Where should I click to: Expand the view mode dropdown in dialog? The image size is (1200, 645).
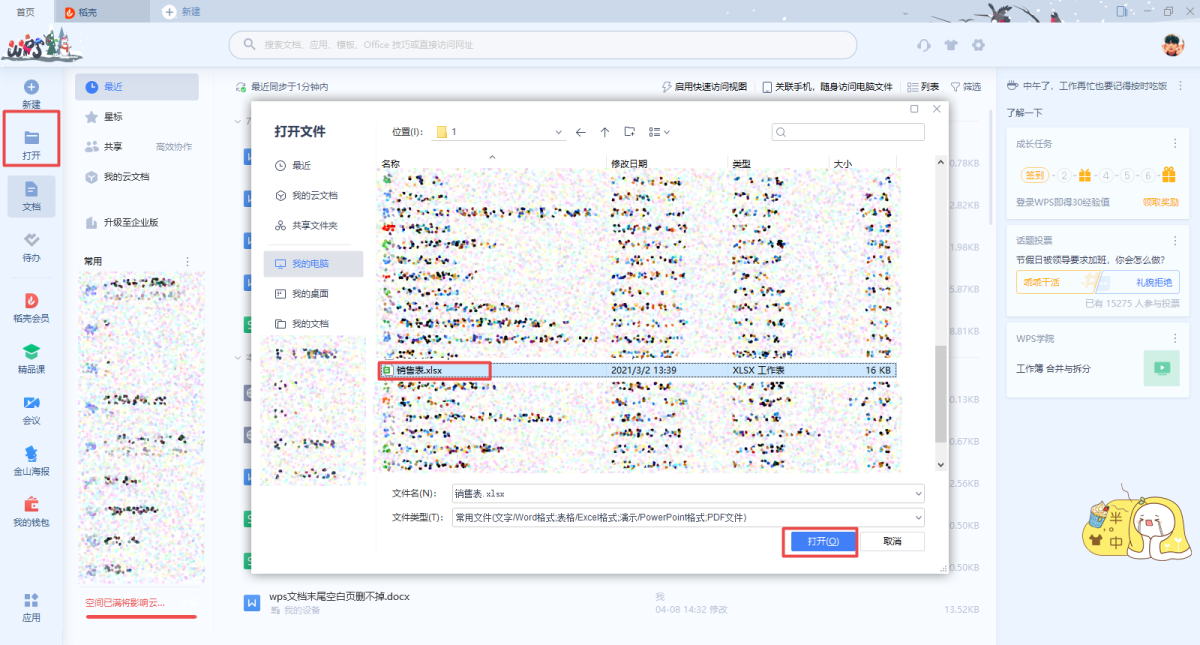659,132
